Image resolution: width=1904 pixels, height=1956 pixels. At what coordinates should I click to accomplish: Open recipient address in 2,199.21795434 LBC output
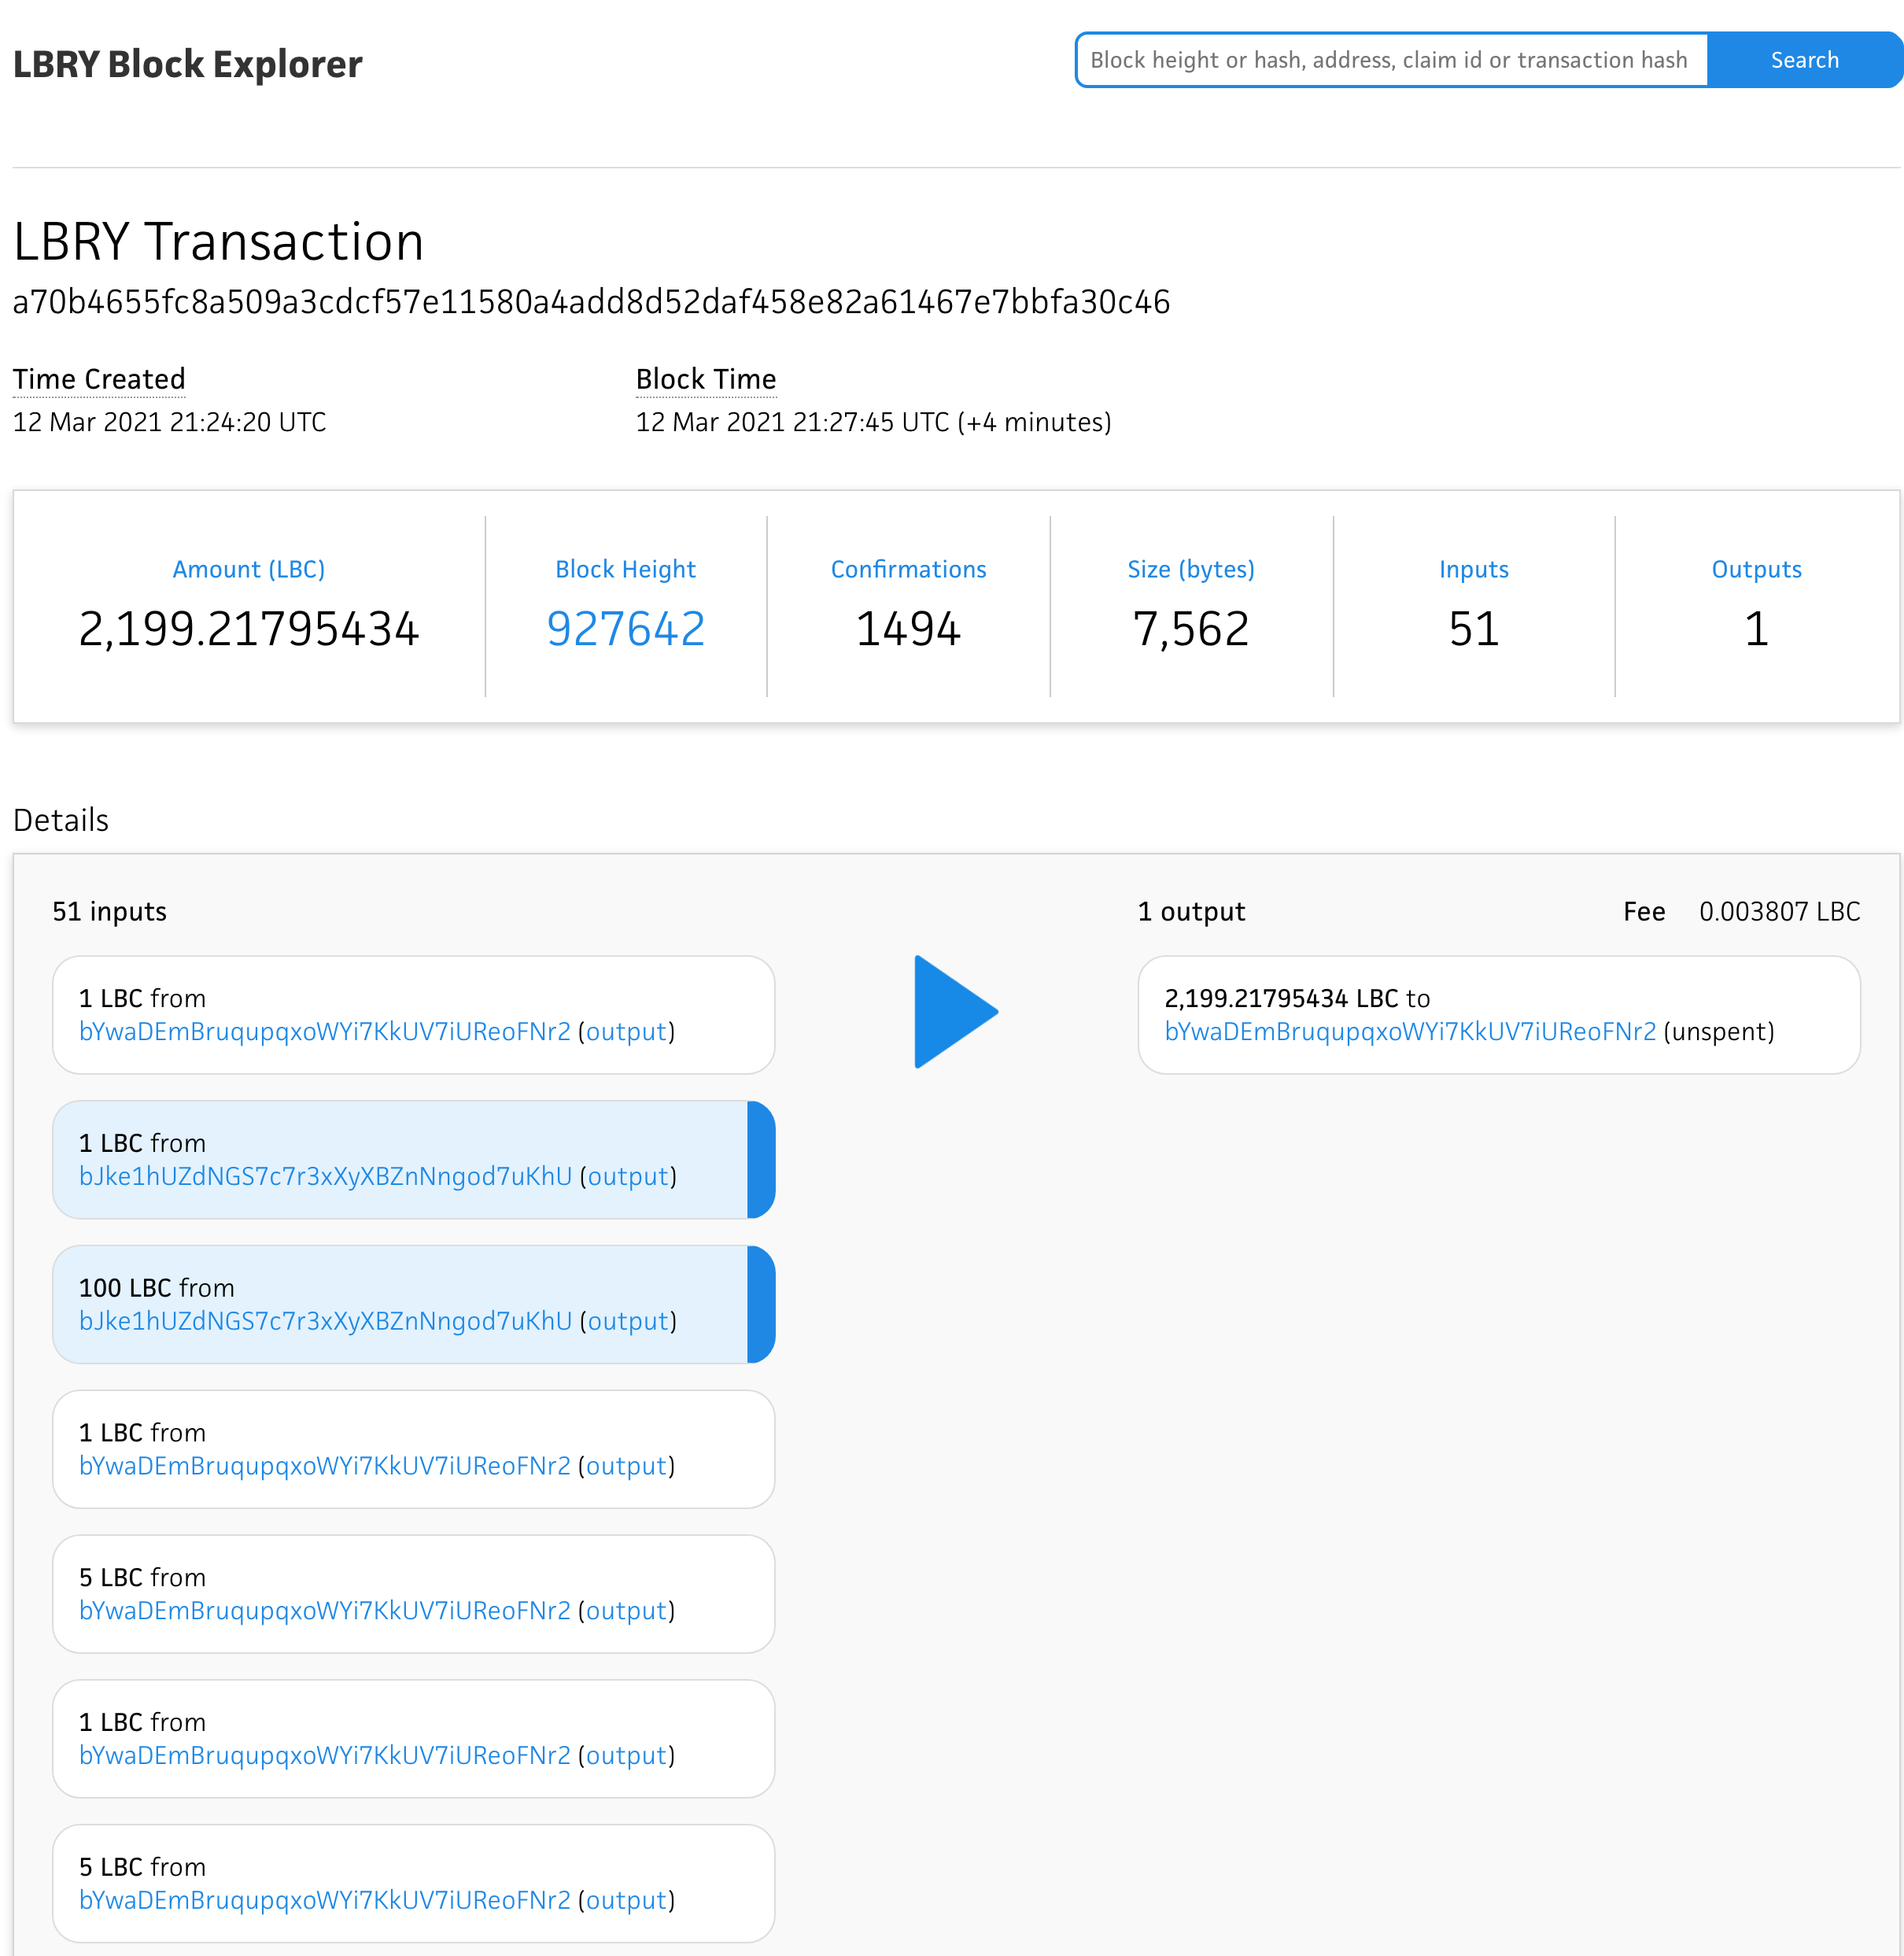coord(1410,1031)
